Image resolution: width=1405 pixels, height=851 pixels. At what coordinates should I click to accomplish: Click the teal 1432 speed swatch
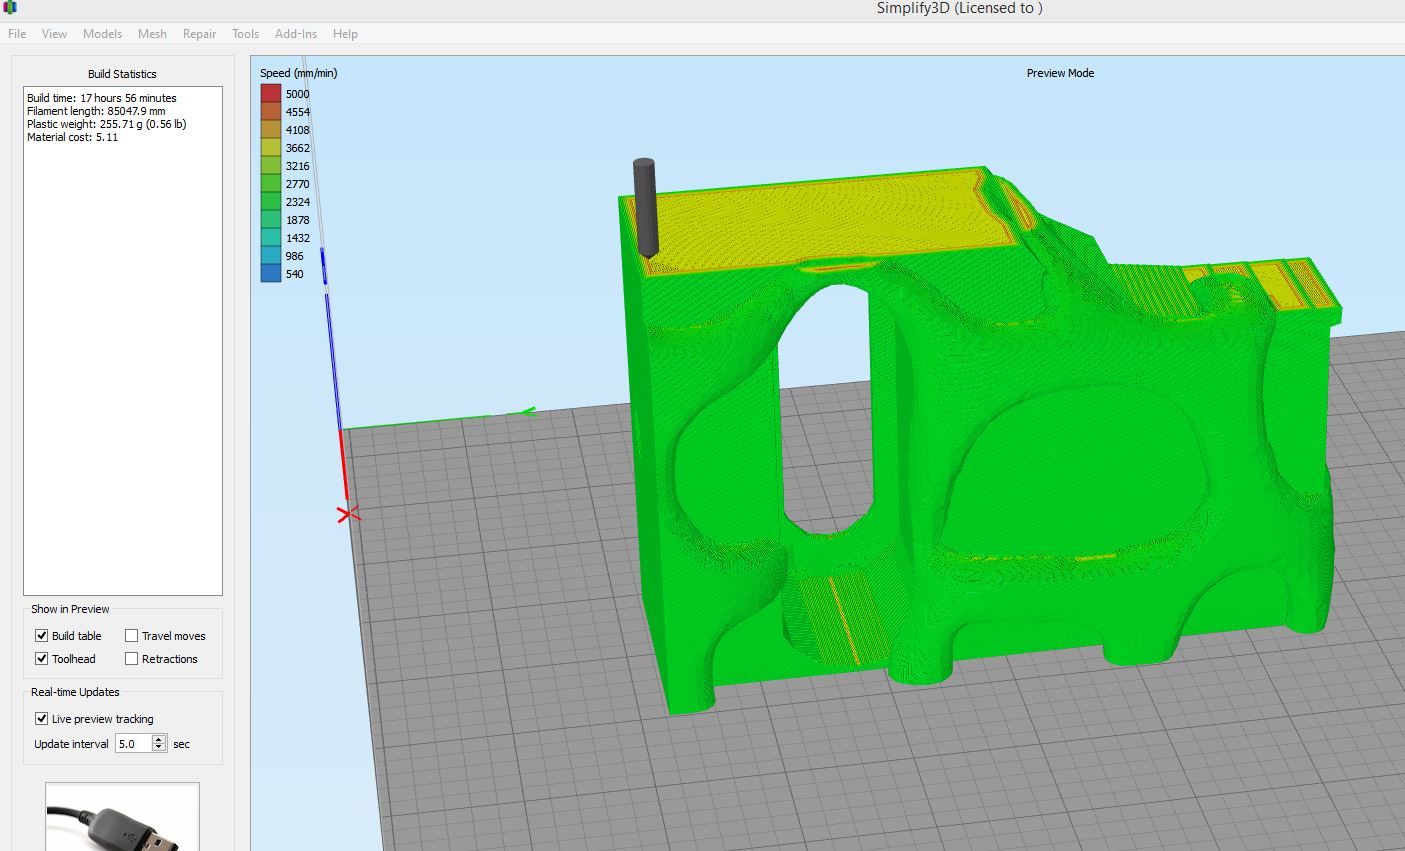coord(271,238)
